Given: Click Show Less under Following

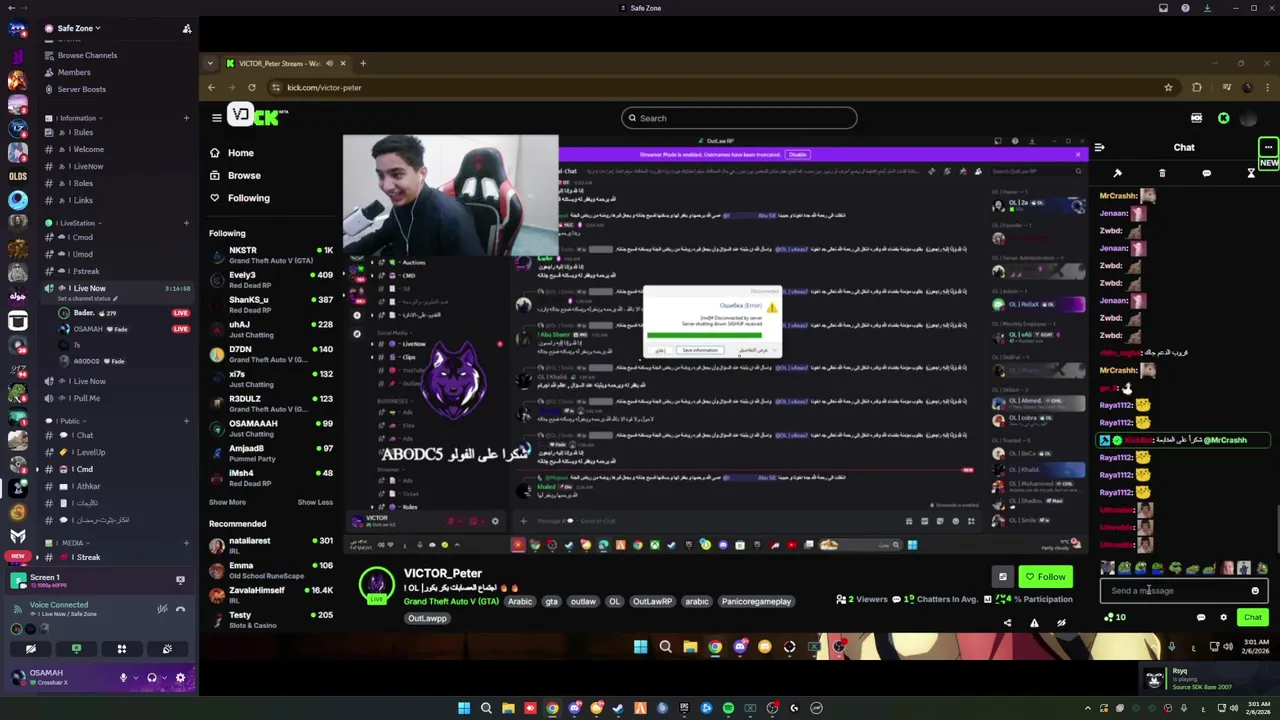Looking at the screenshot, I should pos(315,502).
